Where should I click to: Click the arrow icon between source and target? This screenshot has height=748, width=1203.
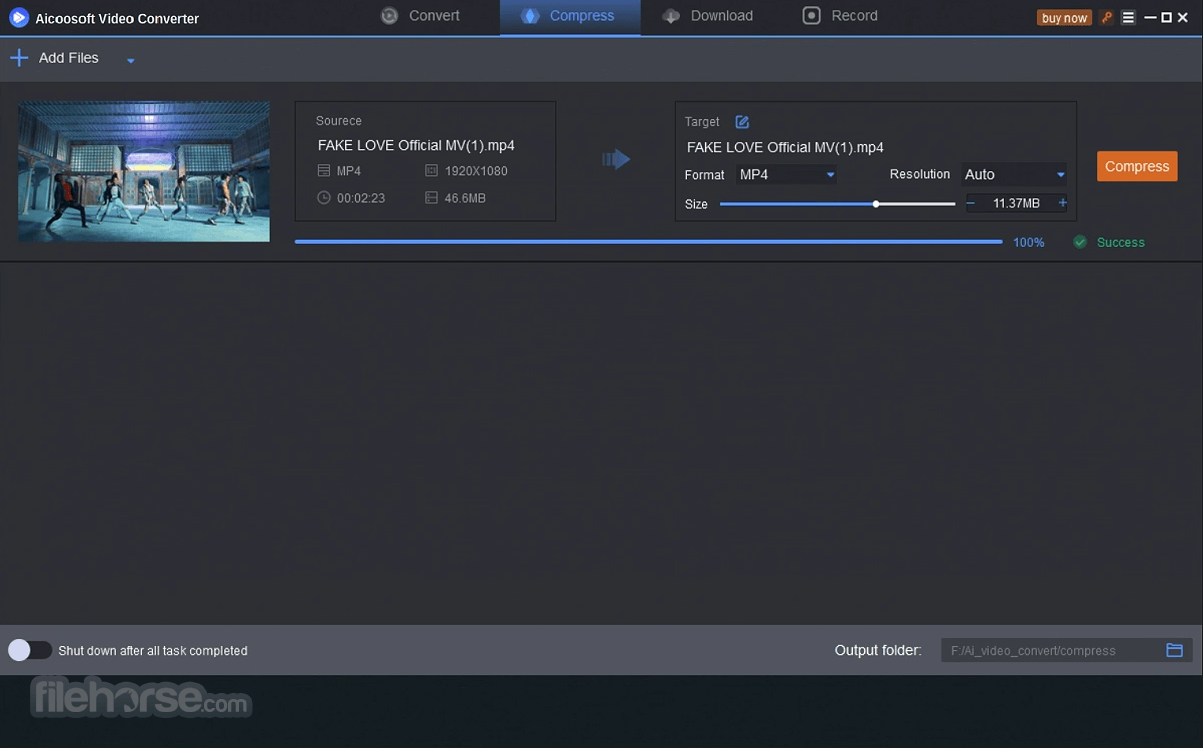tap(616, 159)
